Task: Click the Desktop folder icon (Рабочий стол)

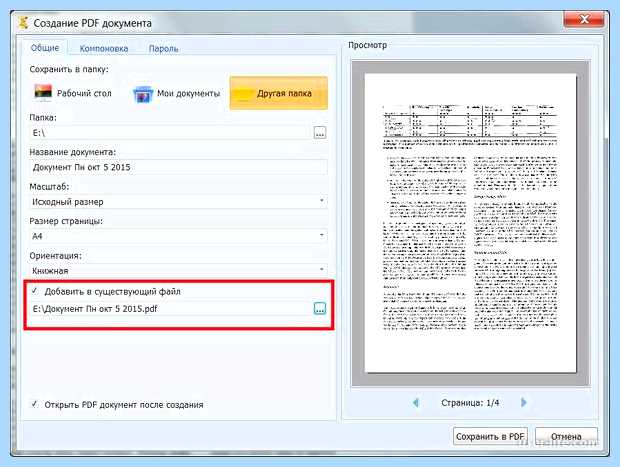Action: (43, 93)
